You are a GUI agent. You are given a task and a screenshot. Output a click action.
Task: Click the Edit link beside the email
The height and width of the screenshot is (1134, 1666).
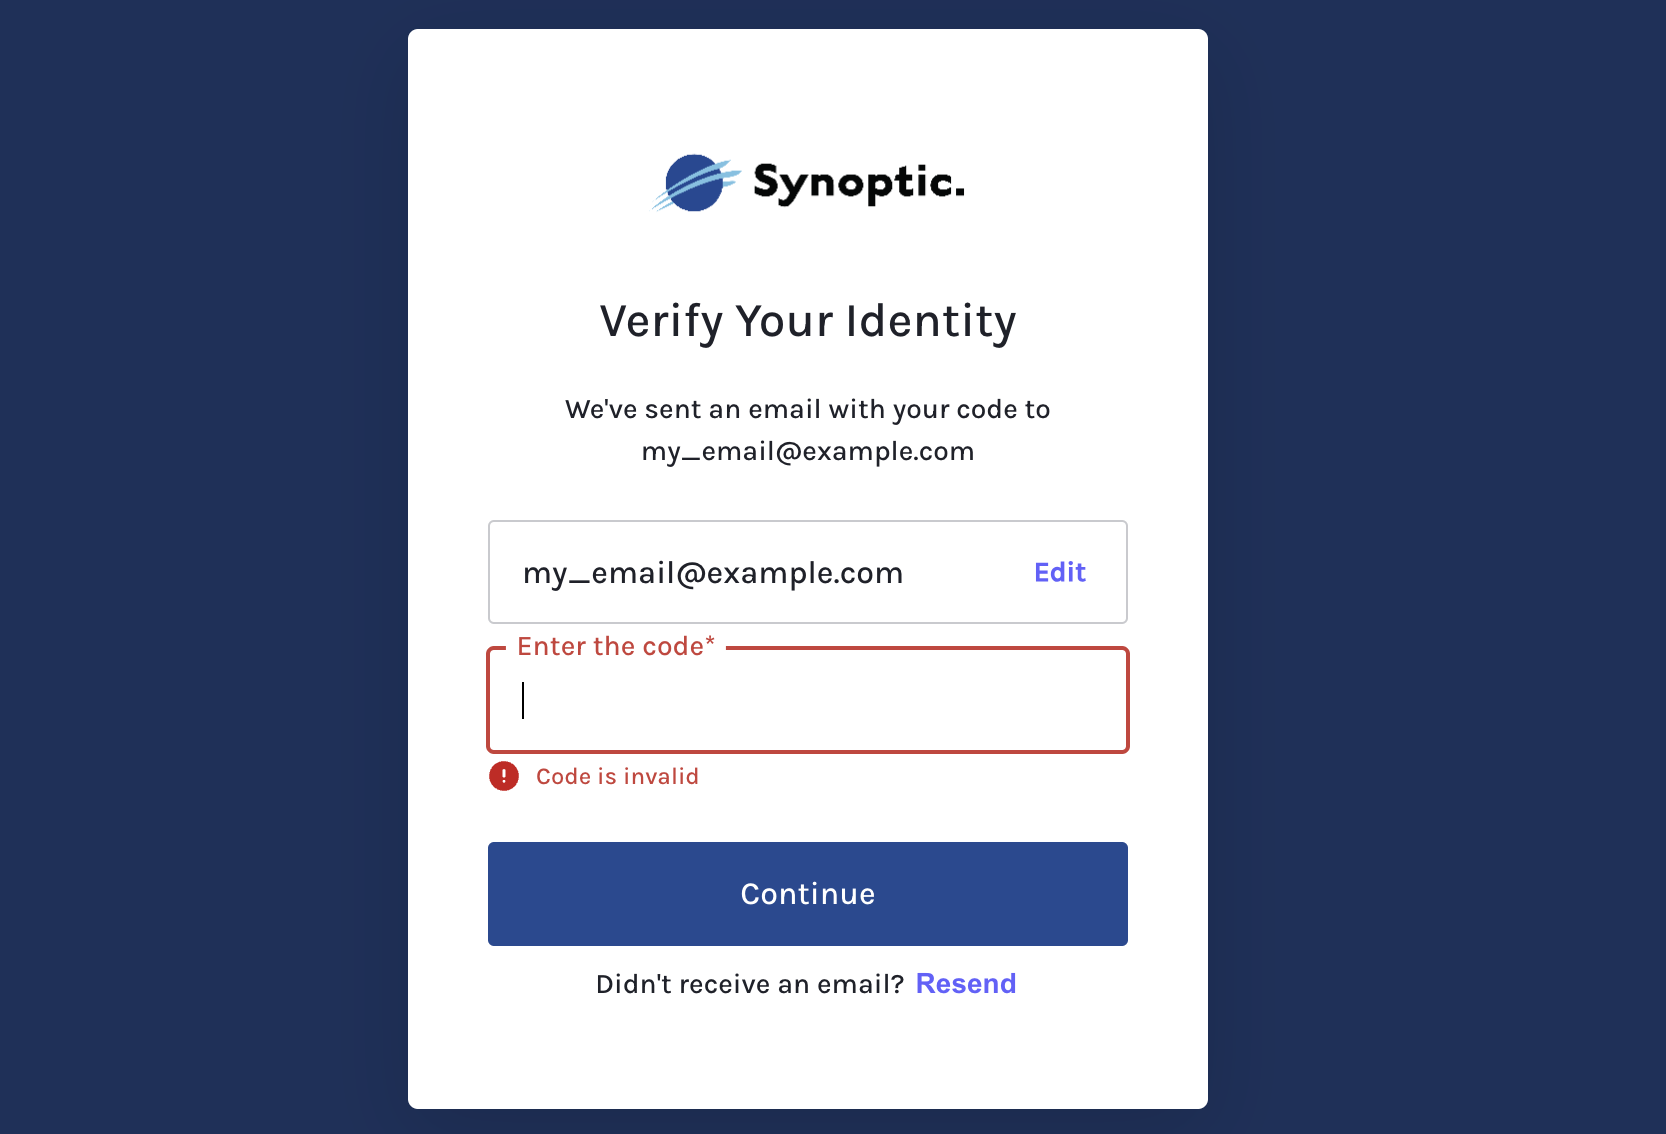point(1059,572)
